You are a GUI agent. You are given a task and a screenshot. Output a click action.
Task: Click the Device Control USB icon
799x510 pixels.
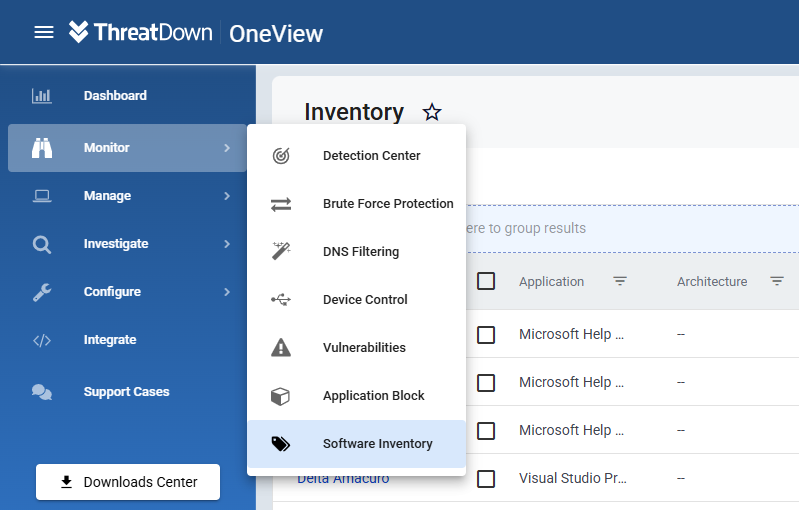[281, 300]
